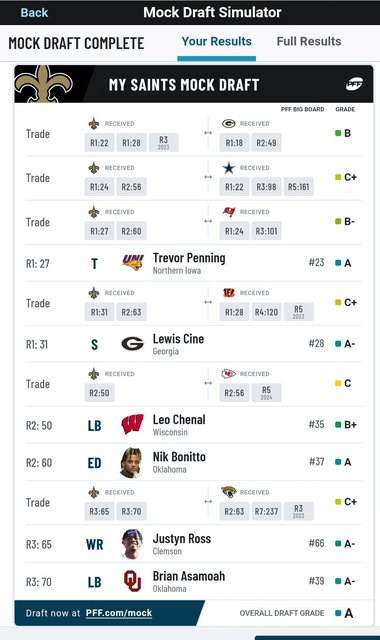
Task: Select the Your Results tab
Action: pos(216,41)
